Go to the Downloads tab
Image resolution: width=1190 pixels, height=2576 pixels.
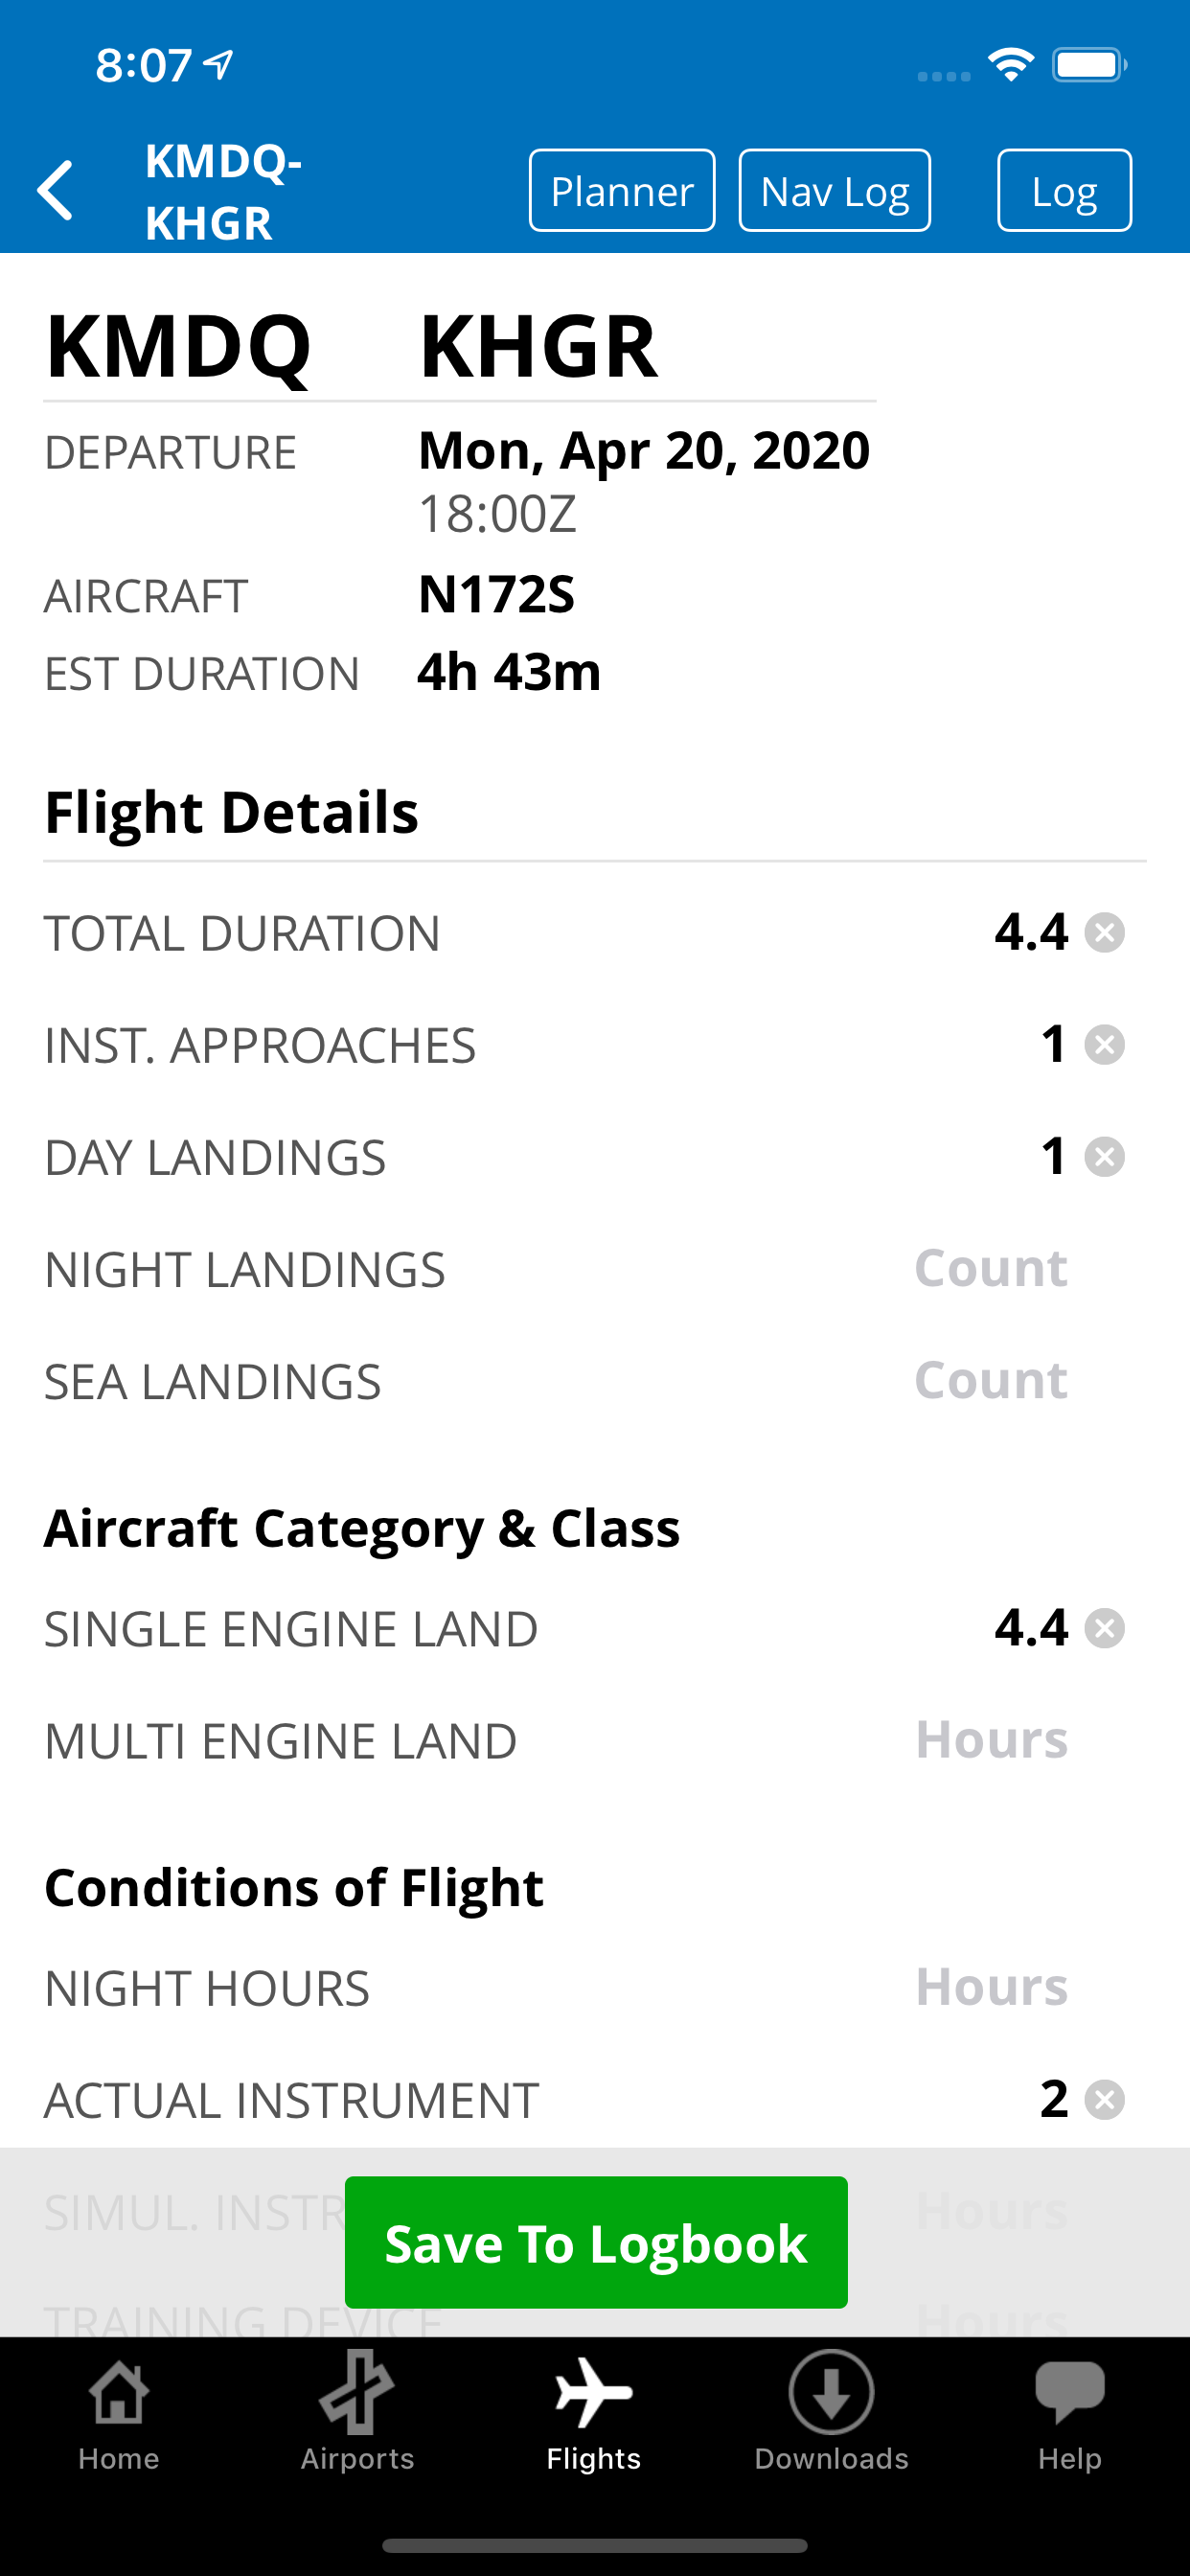point(831,2412)
